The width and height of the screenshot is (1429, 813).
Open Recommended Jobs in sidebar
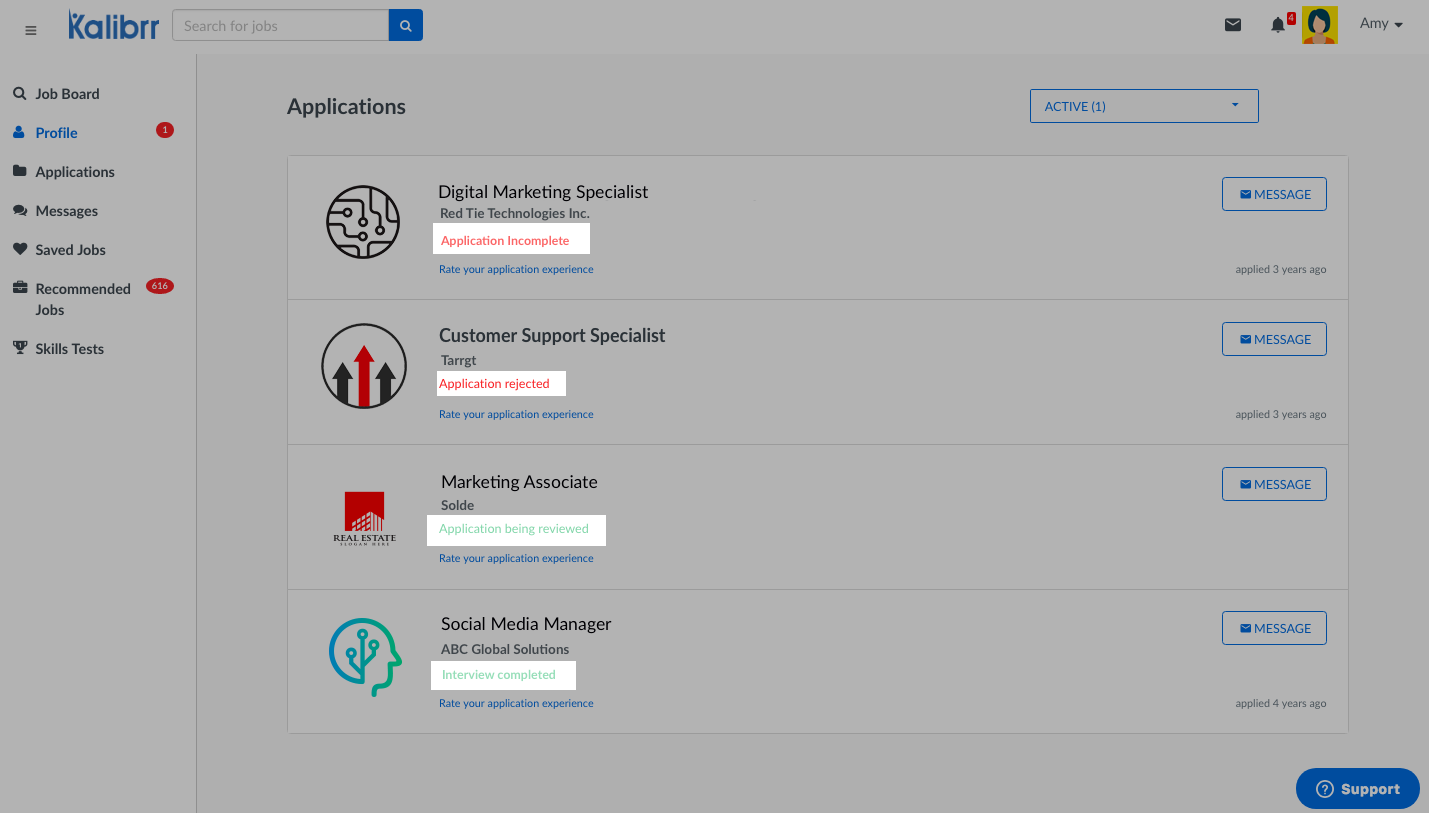(x=82, y=299)
